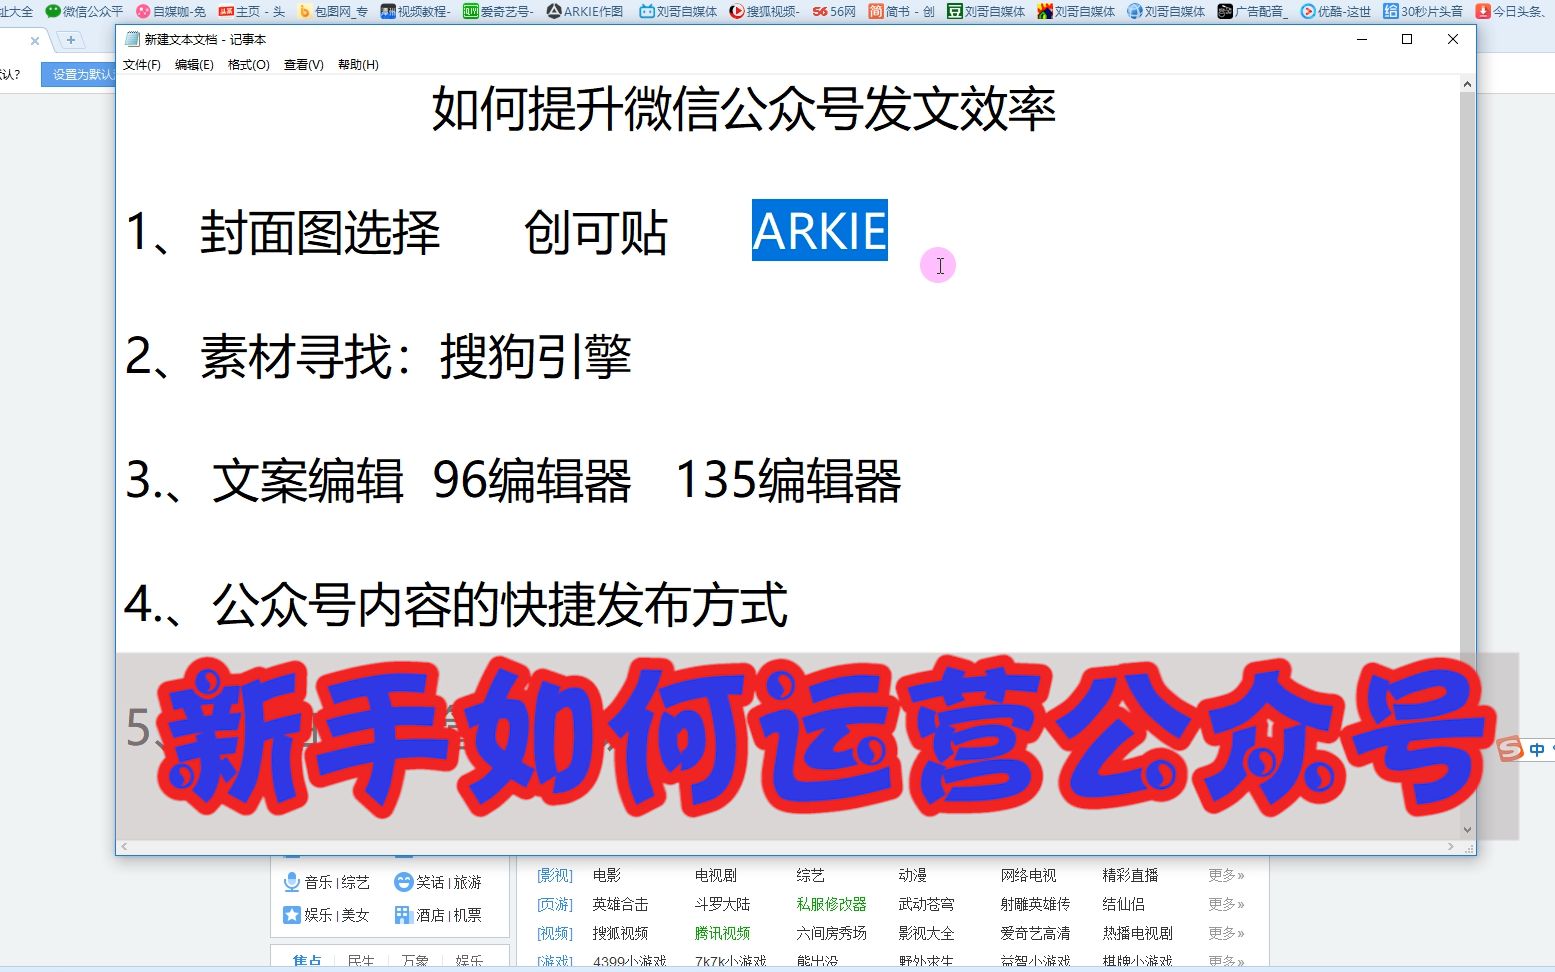This screenshot has width=1555, height=972.
Task: Open the 文件(F) menu in Notepad
Action: tap(141, 65)
